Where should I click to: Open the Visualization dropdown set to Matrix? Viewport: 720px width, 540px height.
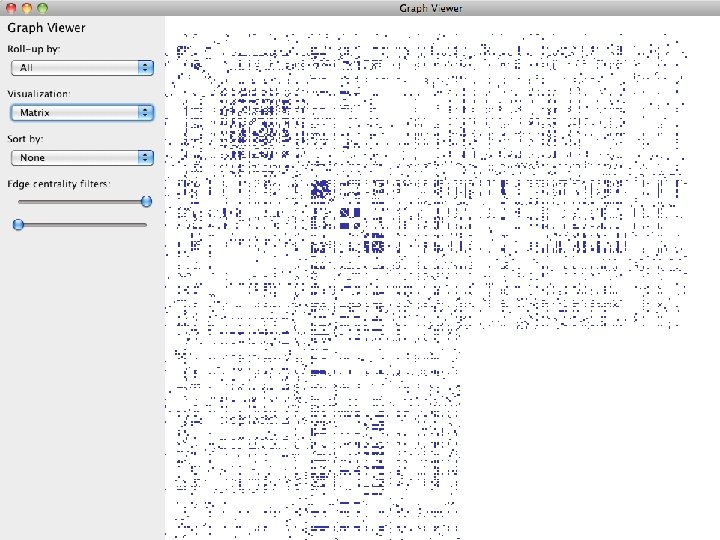(82, 112)
